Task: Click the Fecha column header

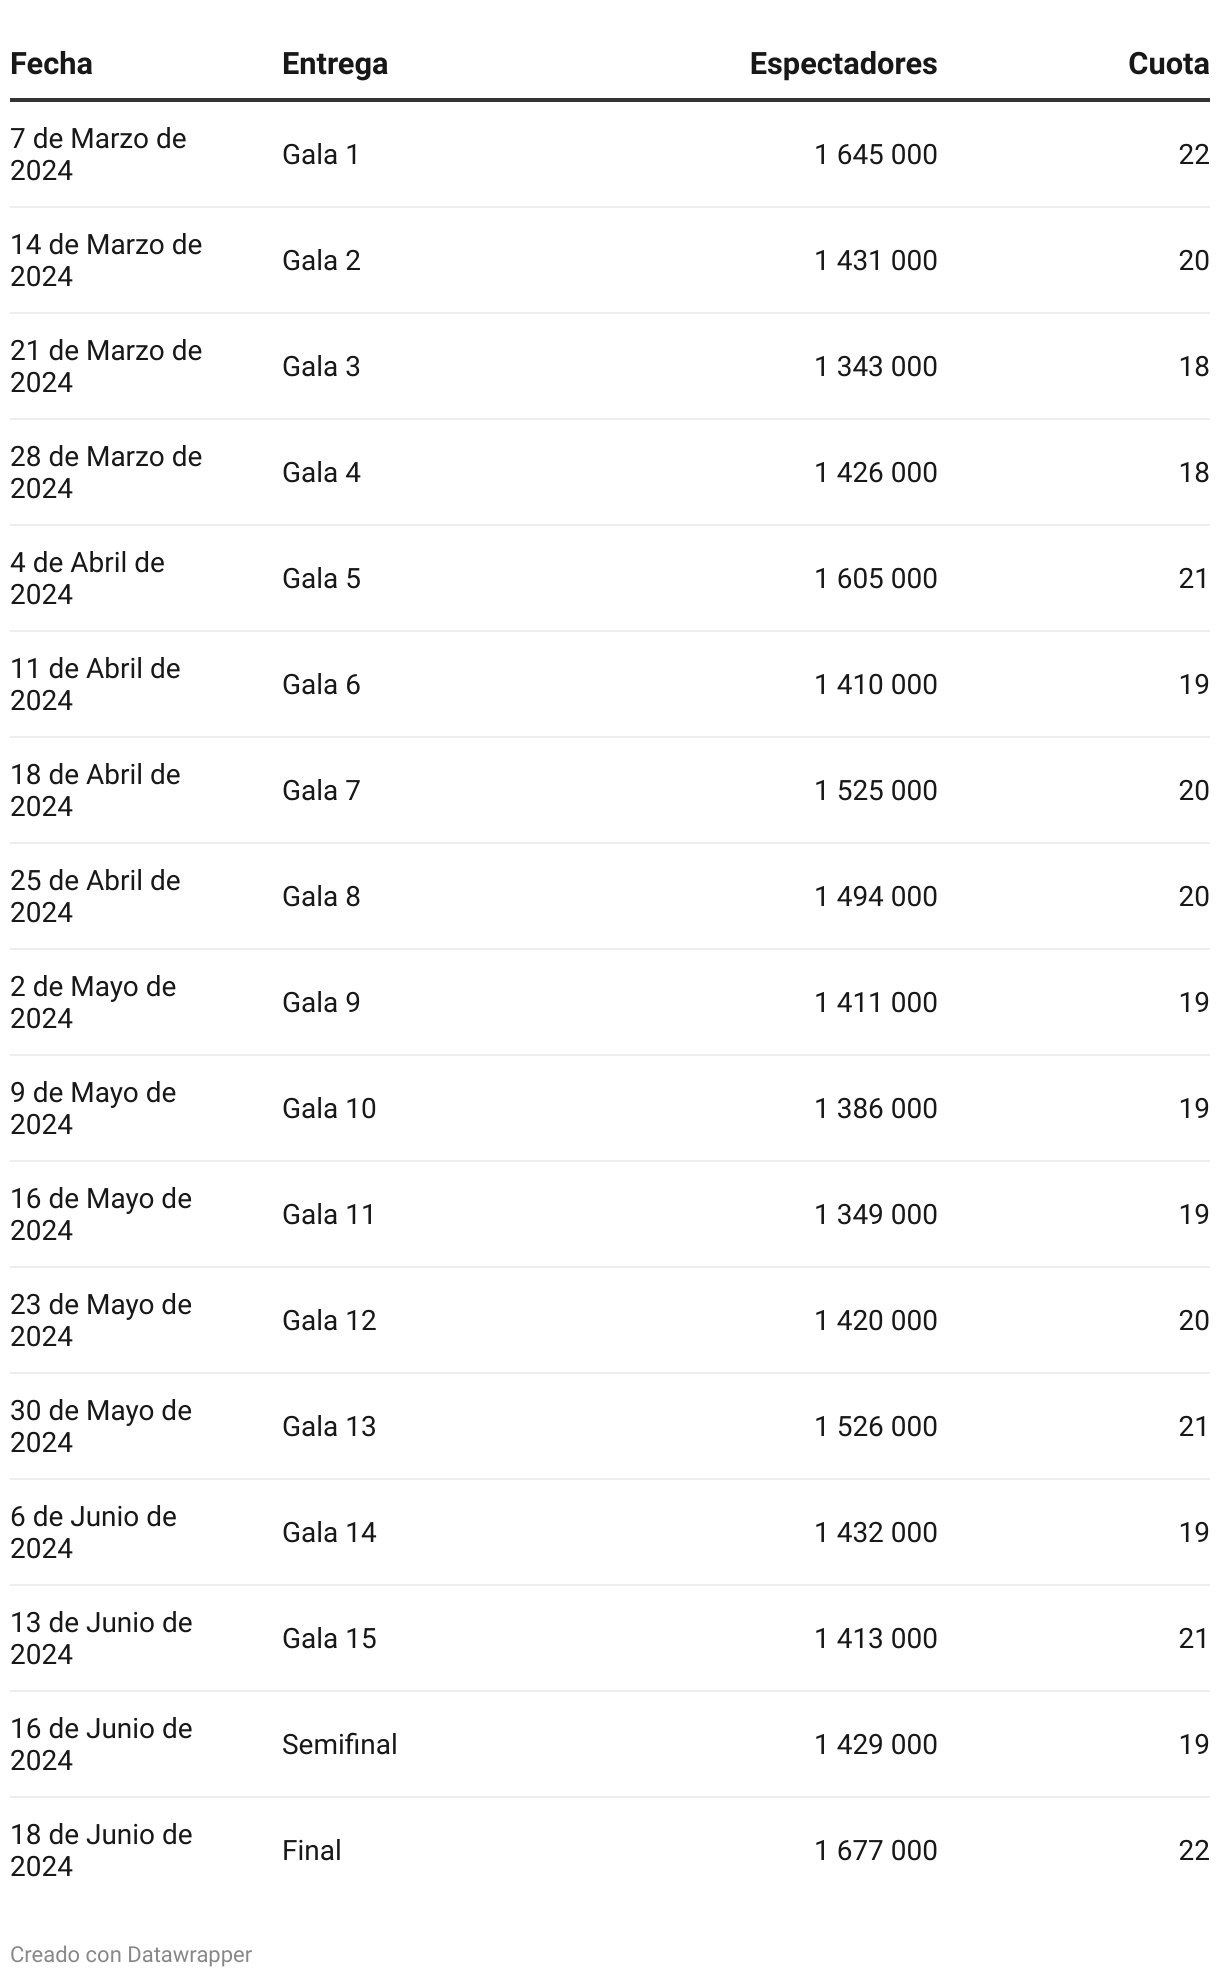Action: (51, 64)
